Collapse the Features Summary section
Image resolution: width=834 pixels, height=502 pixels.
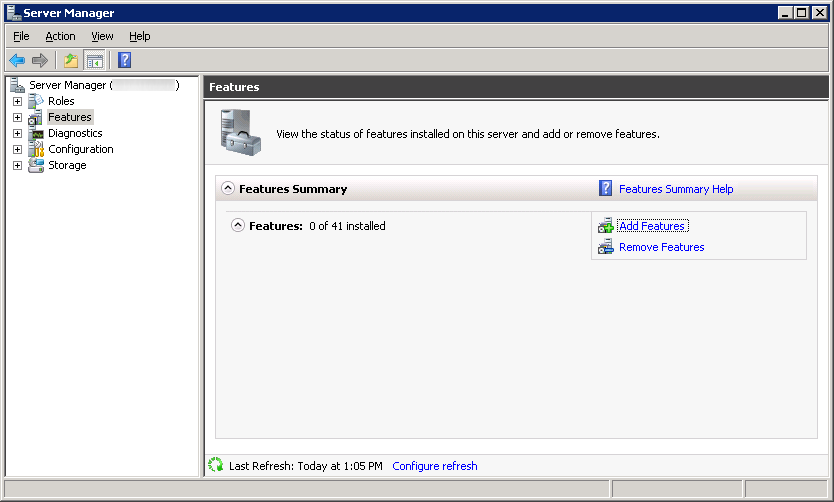[228, 188]
